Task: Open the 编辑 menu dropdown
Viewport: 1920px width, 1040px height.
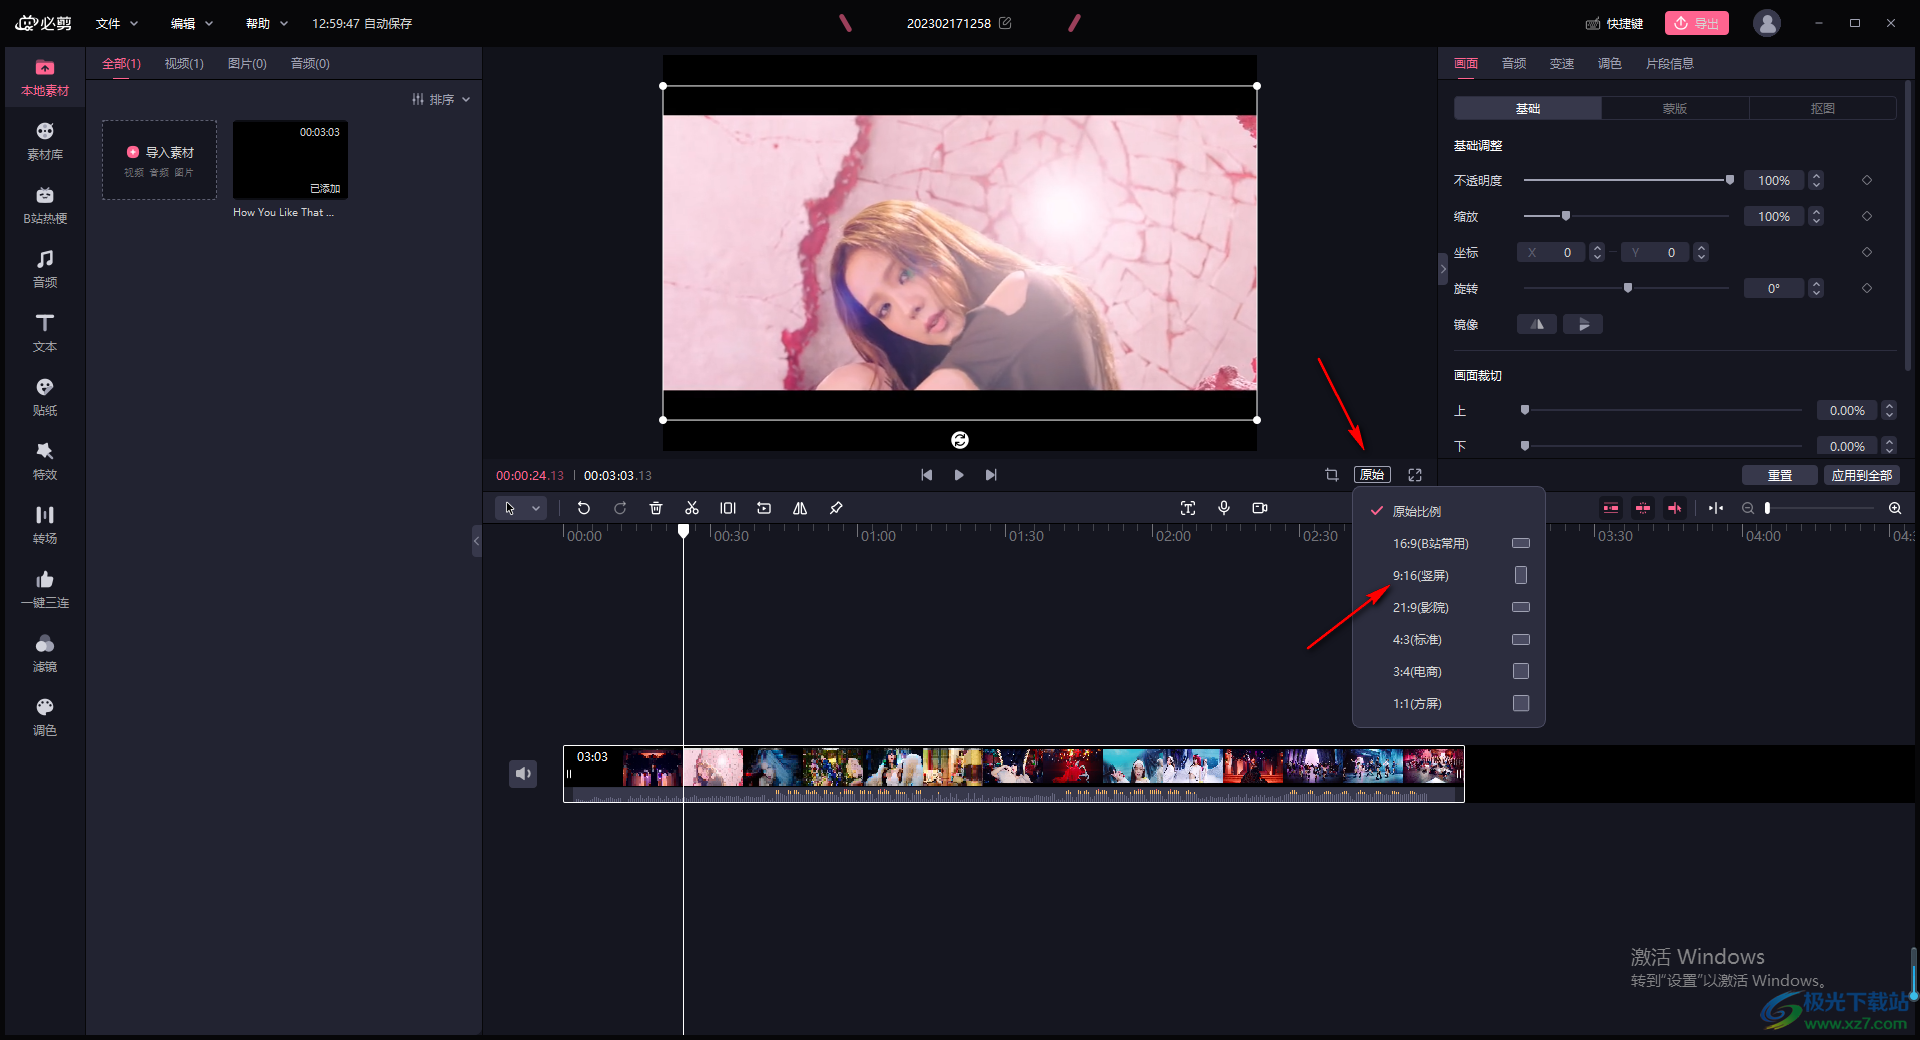Action: (x=192, y=23)
